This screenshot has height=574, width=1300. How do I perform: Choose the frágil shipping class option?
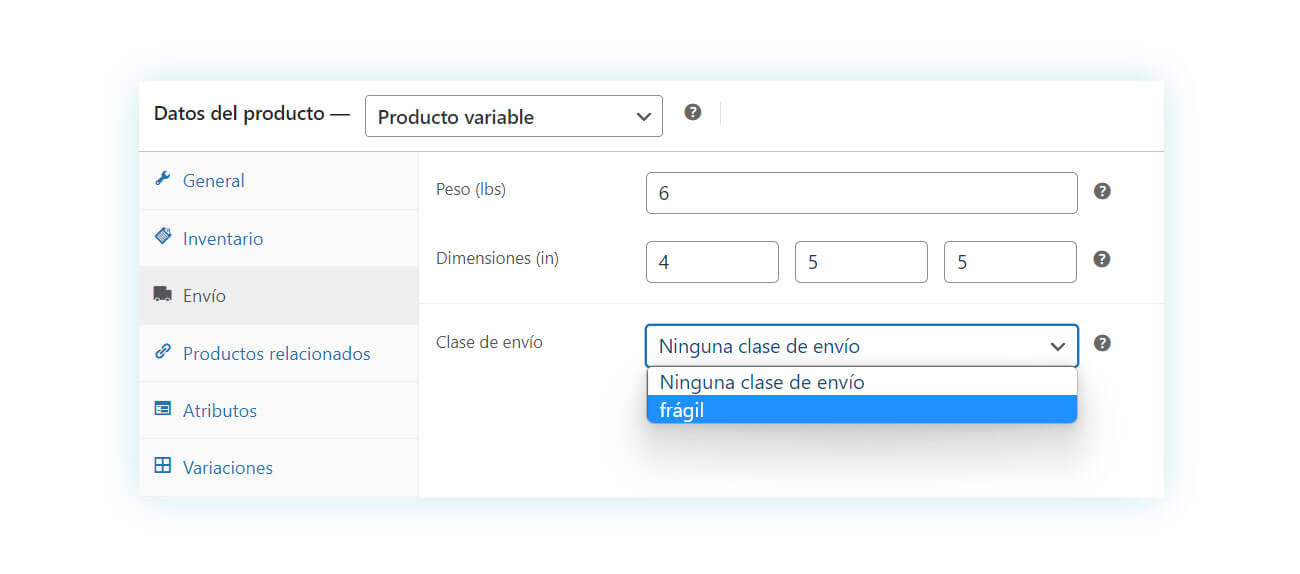point(862,409)
